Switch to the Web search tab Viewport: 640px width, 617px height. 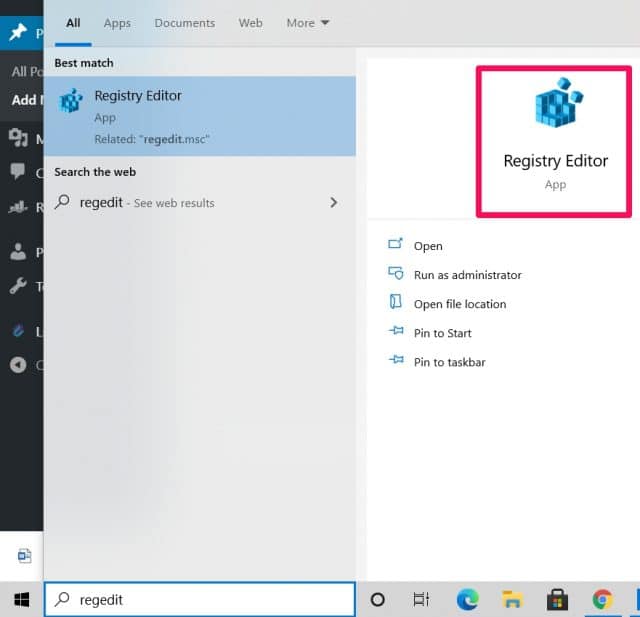251,23
